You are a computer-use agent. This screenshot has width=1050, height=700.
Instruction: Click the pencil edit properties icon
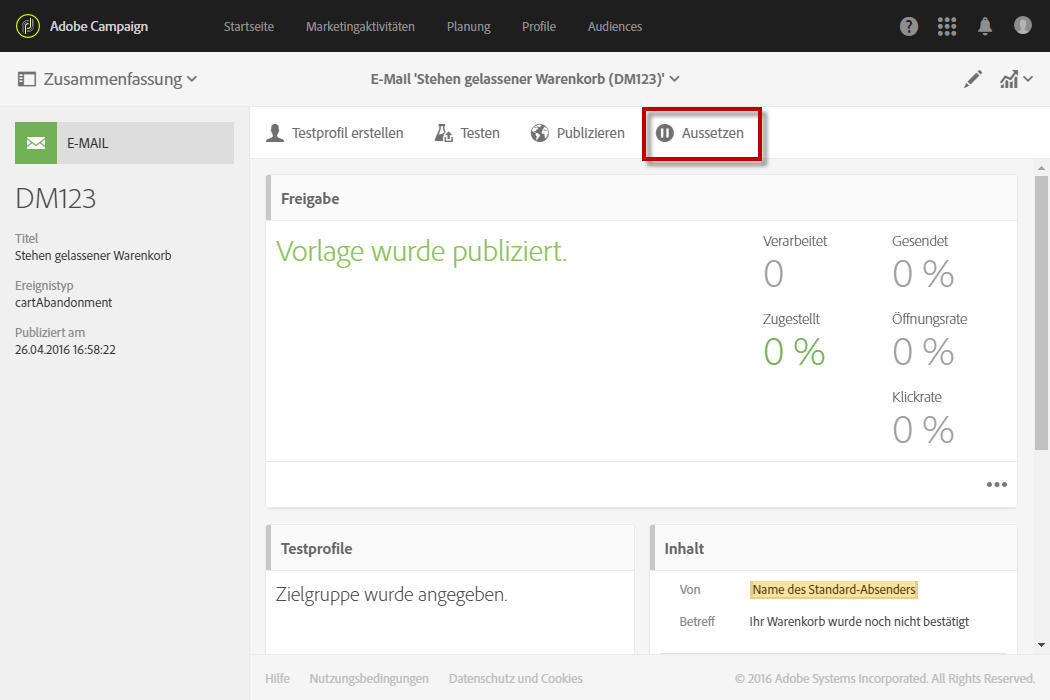tap(973, 80)
